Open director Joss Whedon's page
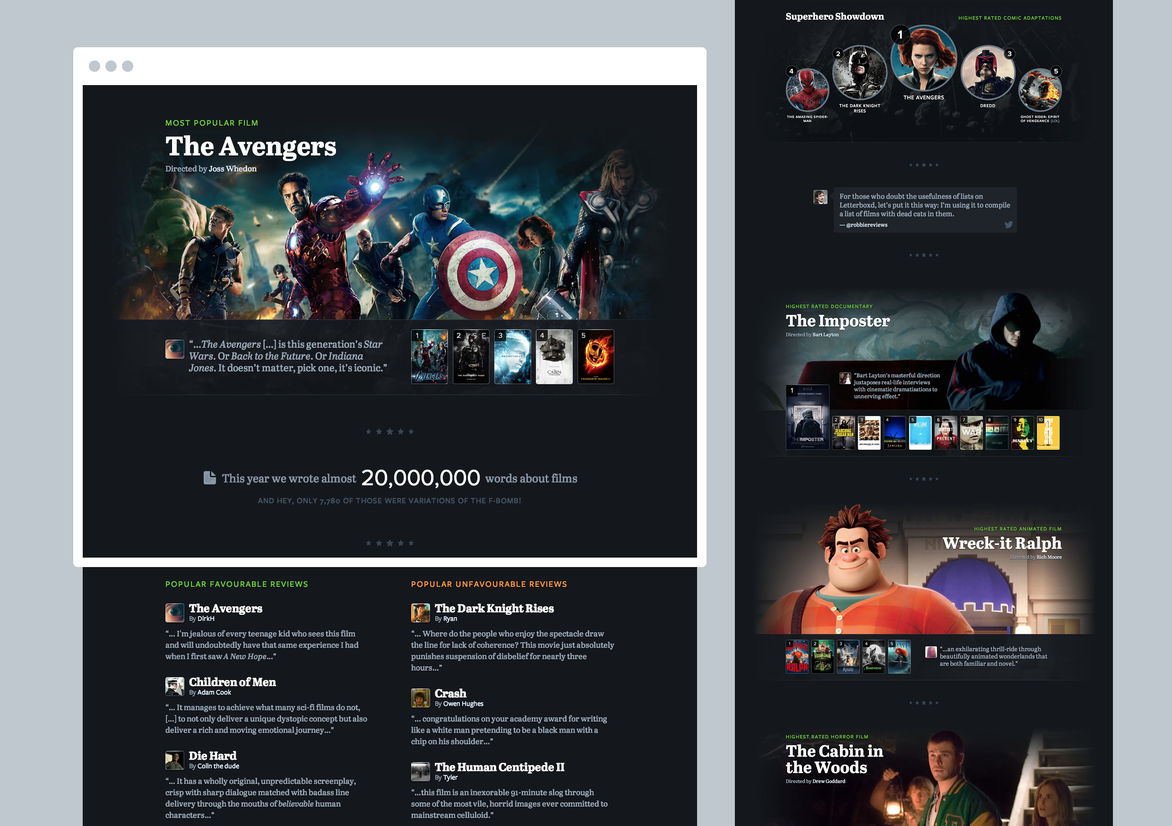The height and width of the screenshot is (826, 1172). point(232,169)
